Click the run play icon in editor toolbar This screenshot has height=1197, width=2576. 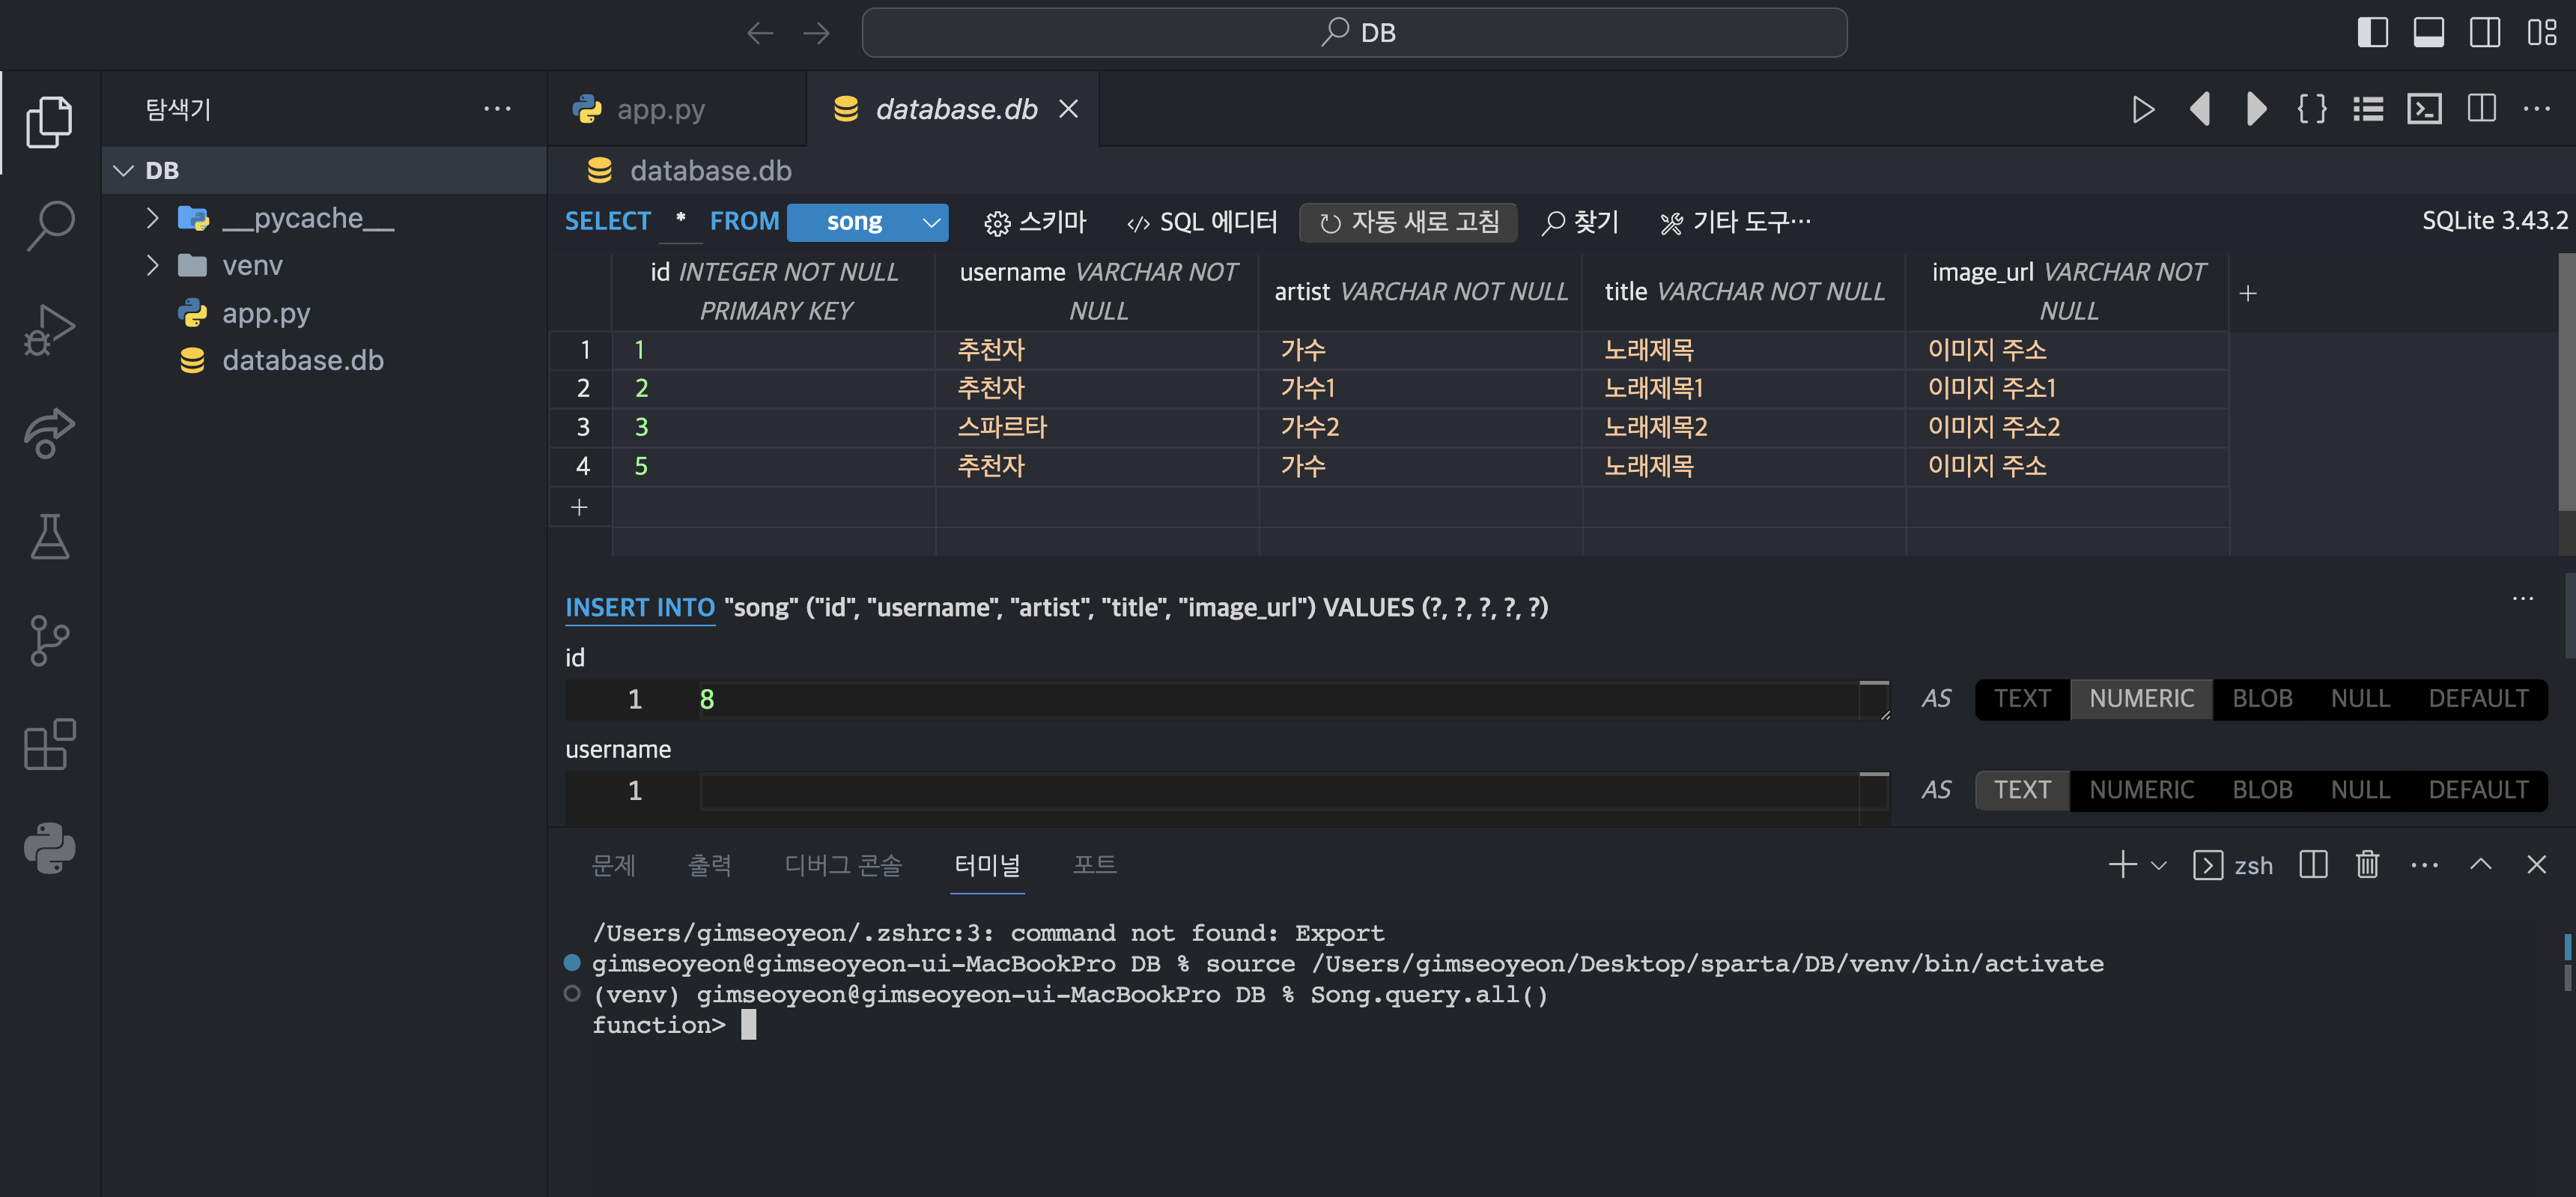pos(2142,109)
